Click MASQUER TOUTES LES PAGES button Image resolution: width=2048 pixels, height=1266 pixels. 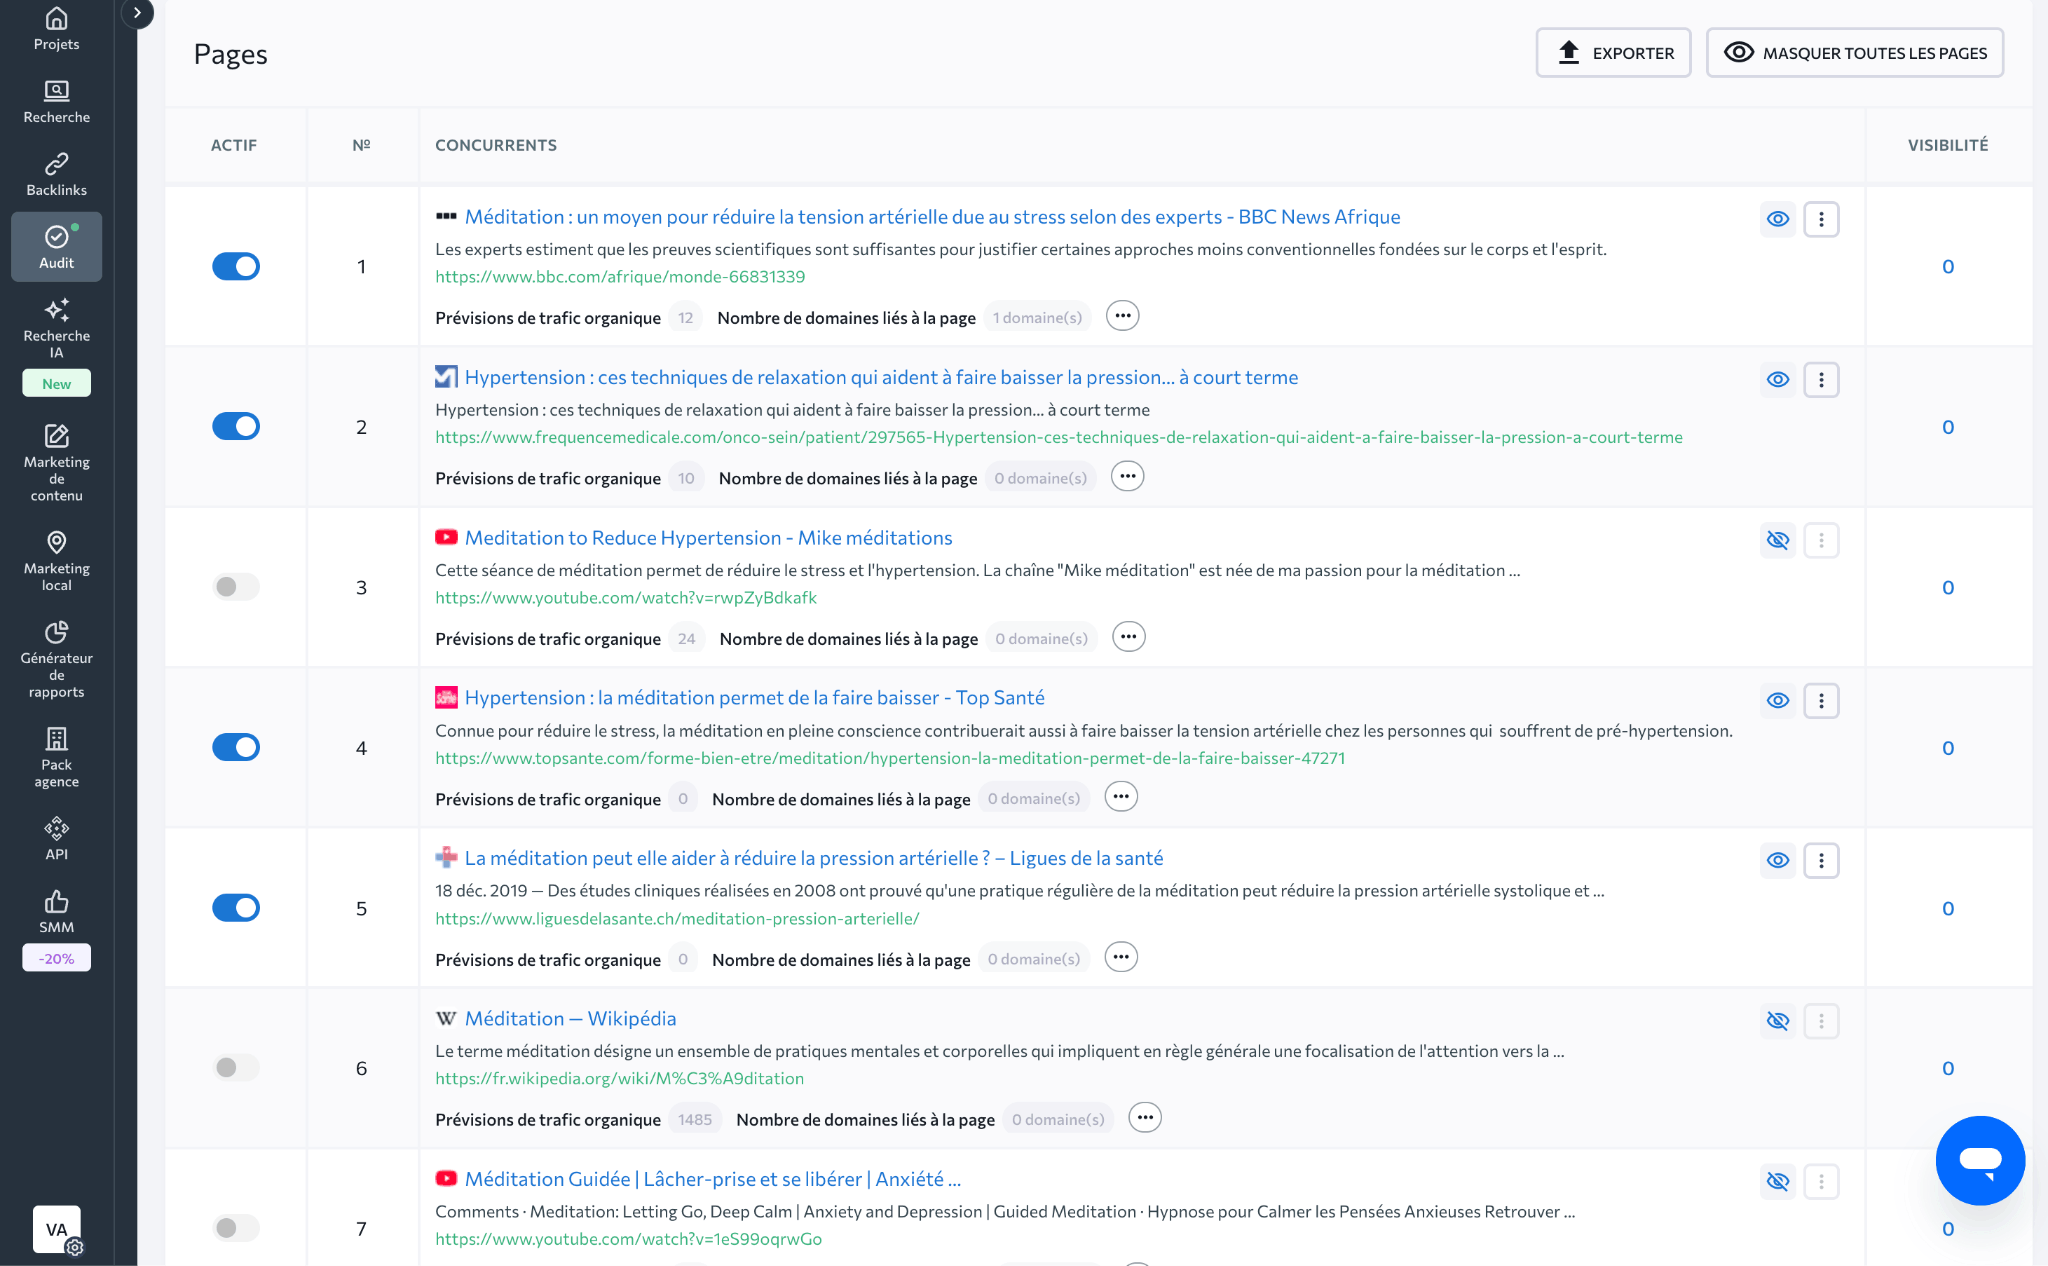1854,53
